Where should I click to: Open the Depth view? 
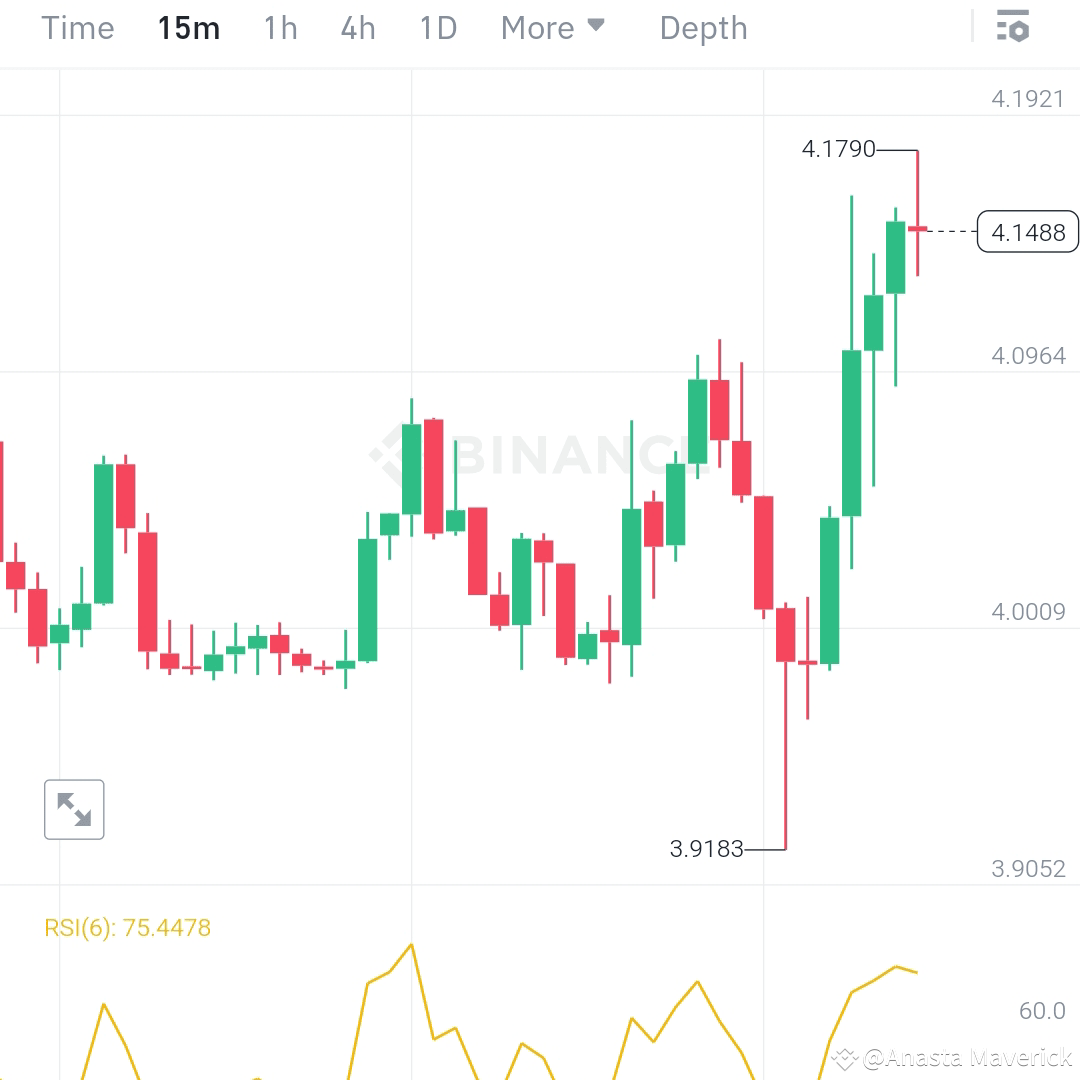click(x=703, y=28)
